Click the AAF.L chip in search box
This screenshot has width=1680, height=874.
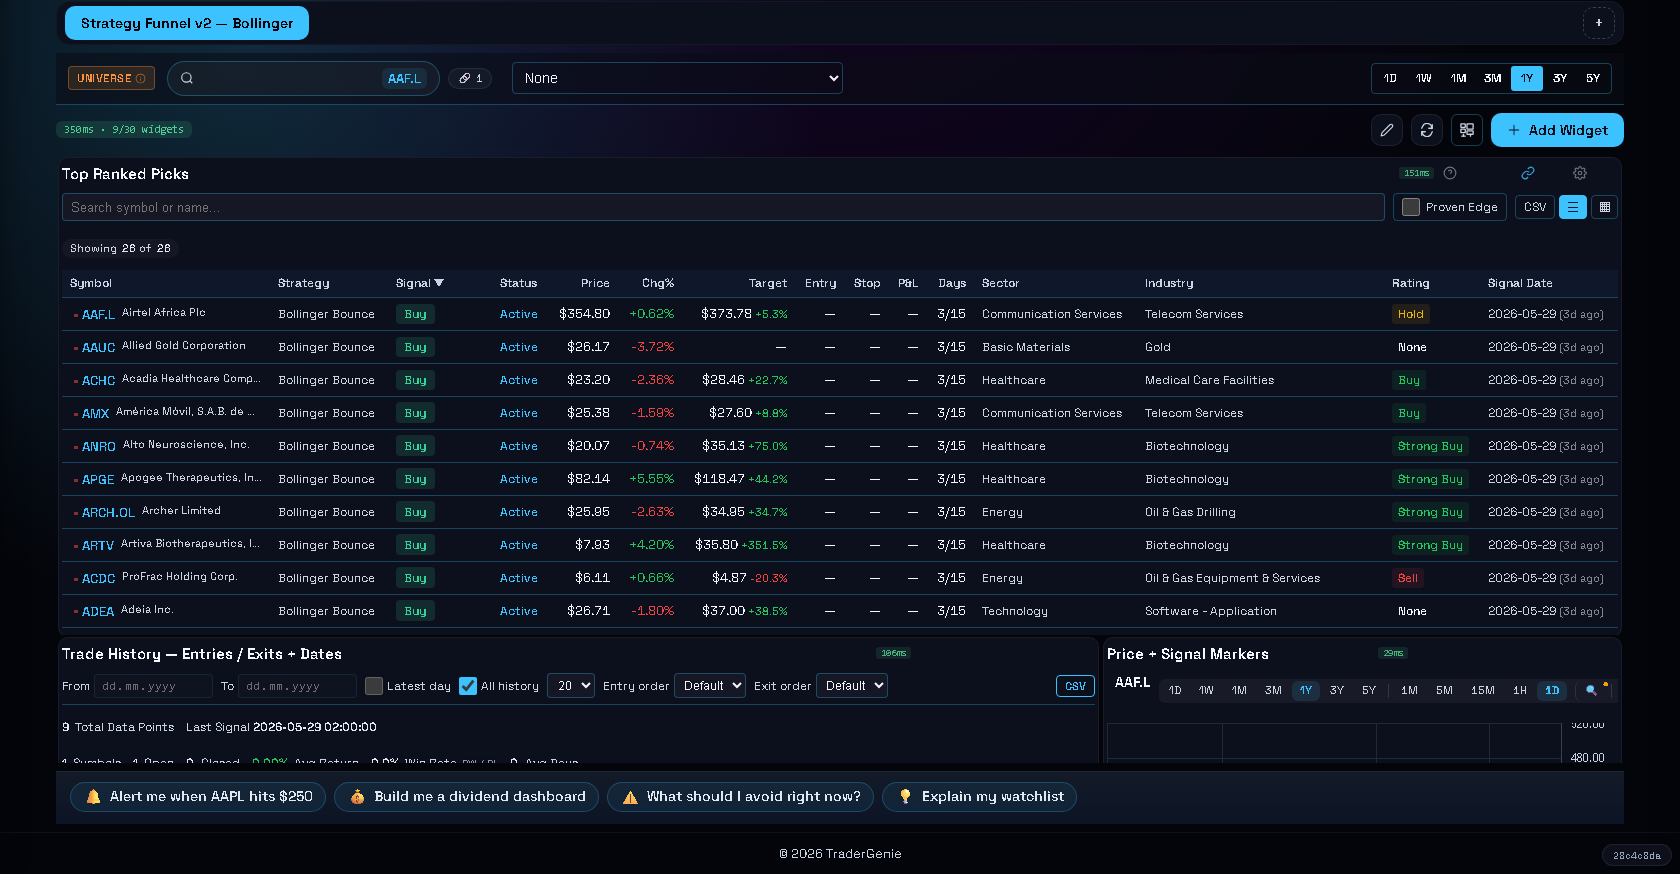[x=404, y=78]
